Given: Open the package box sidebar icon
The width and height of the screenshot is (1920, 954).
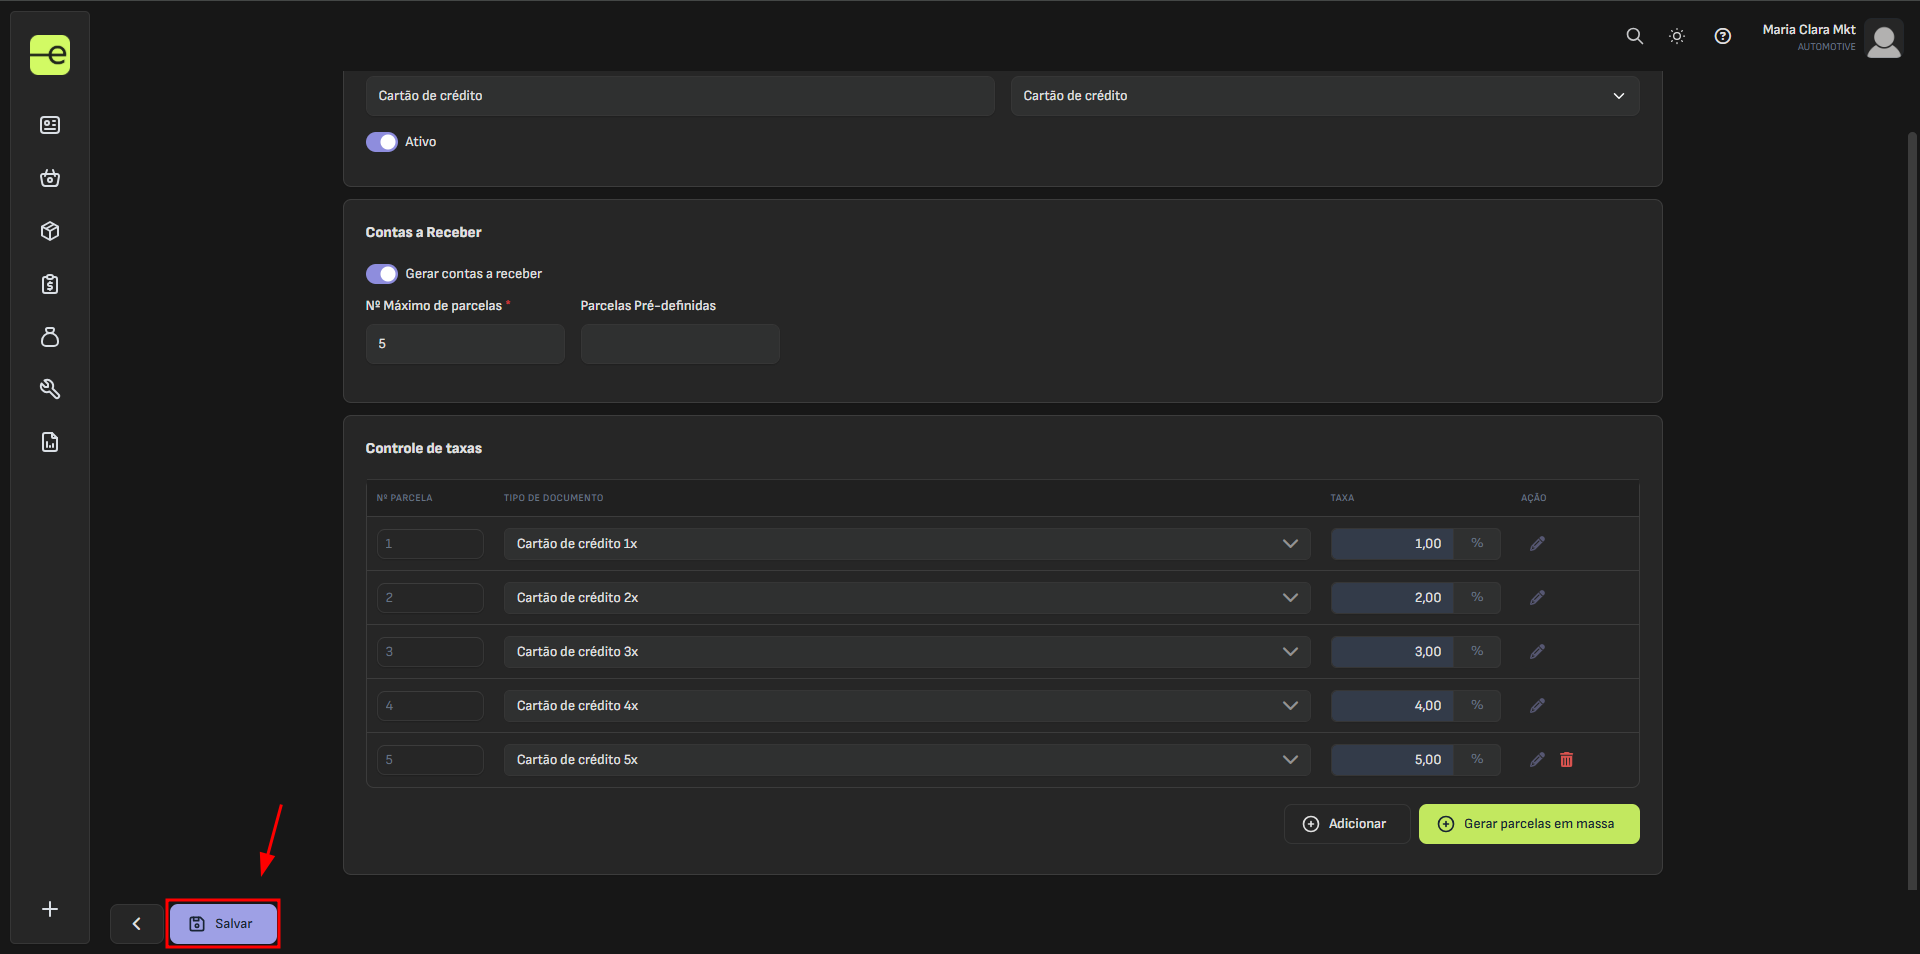Looking at the screenshot, I should click(50, 231).
